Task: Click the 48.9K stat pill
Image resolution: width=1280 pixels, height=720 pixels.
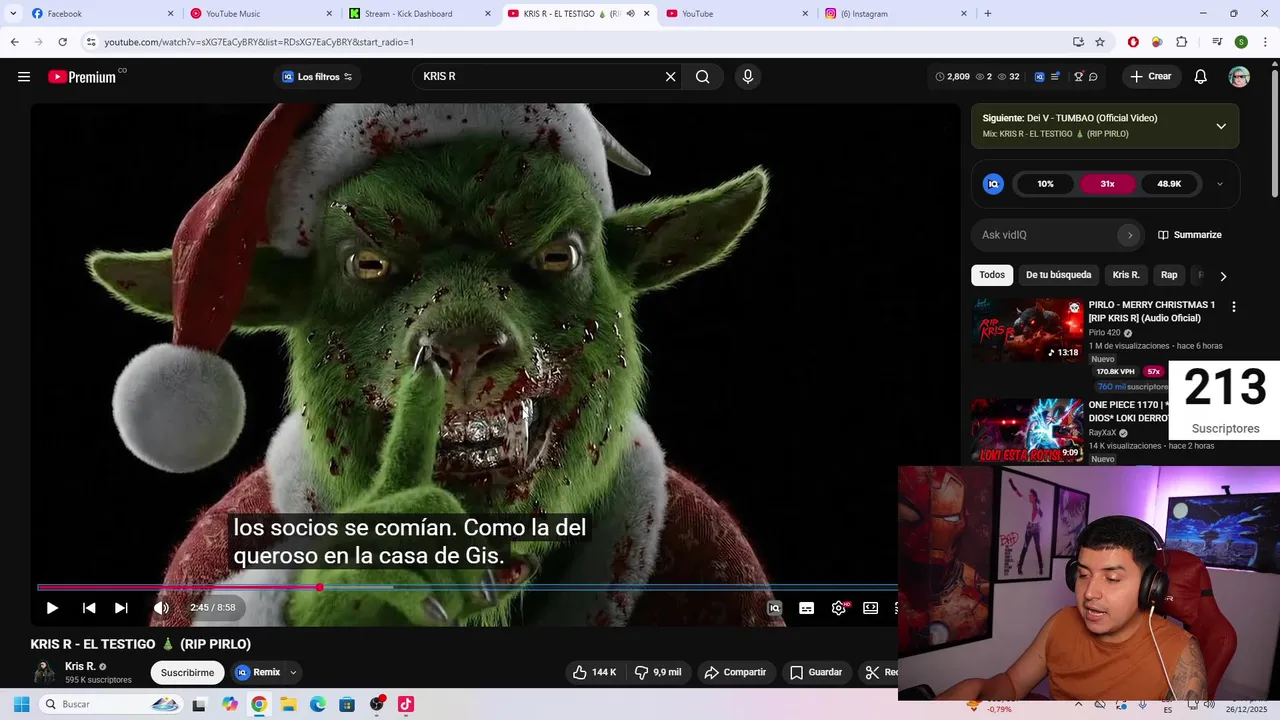Action: (1169, 184)
